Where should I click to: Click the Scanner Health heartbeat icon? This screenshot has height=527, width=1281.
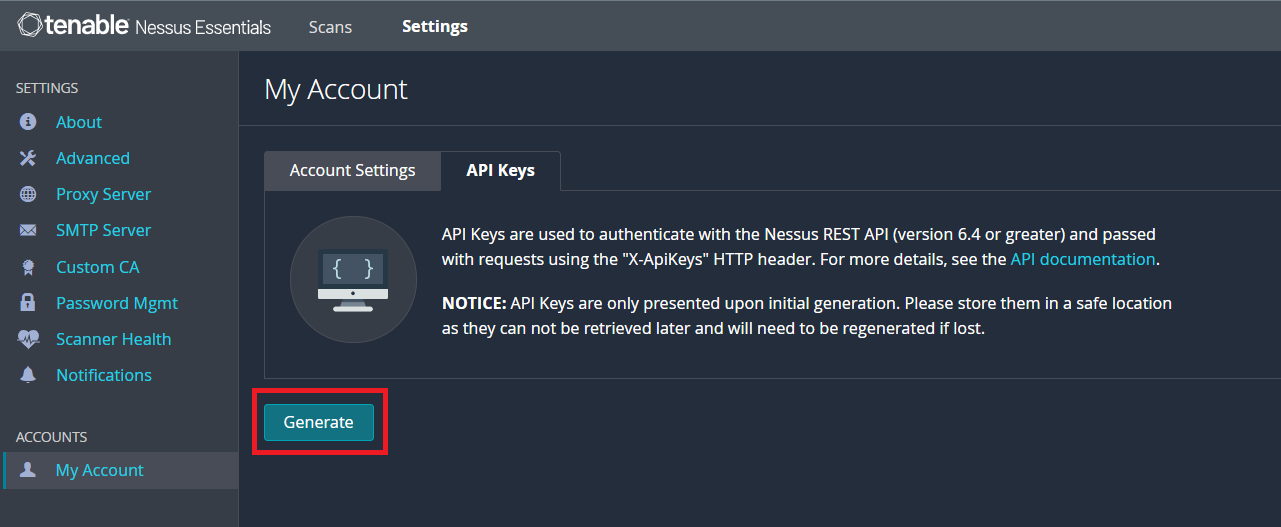[x=28, y=339]
